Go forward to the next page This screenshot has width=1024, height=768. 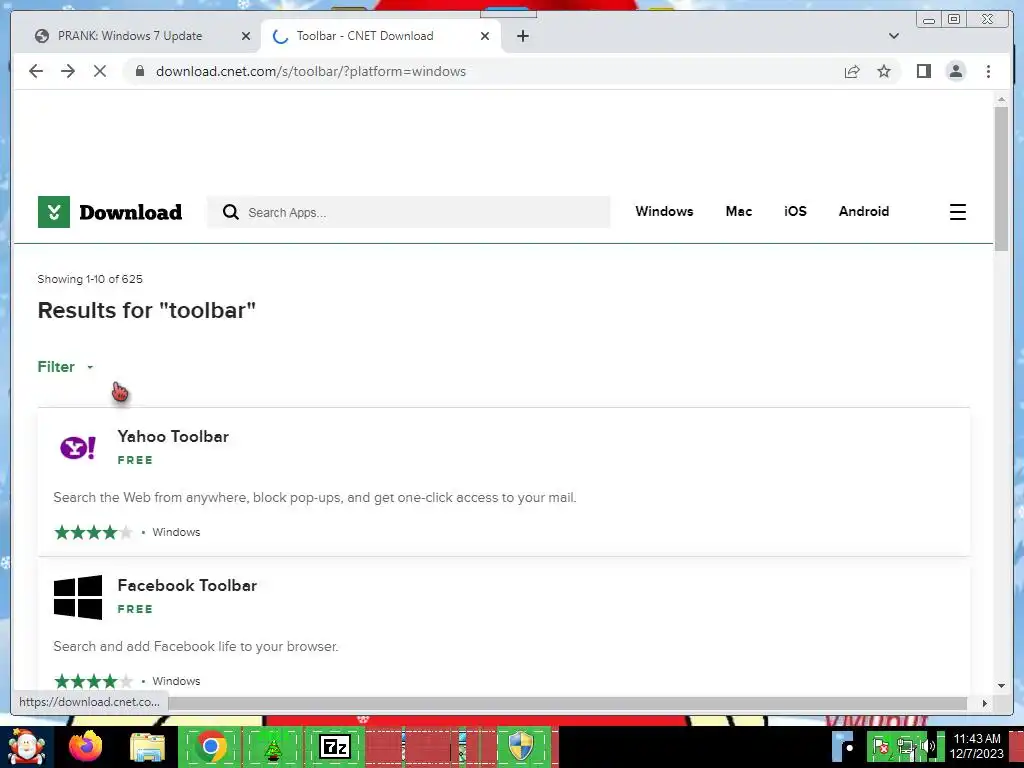click(68, 71)
